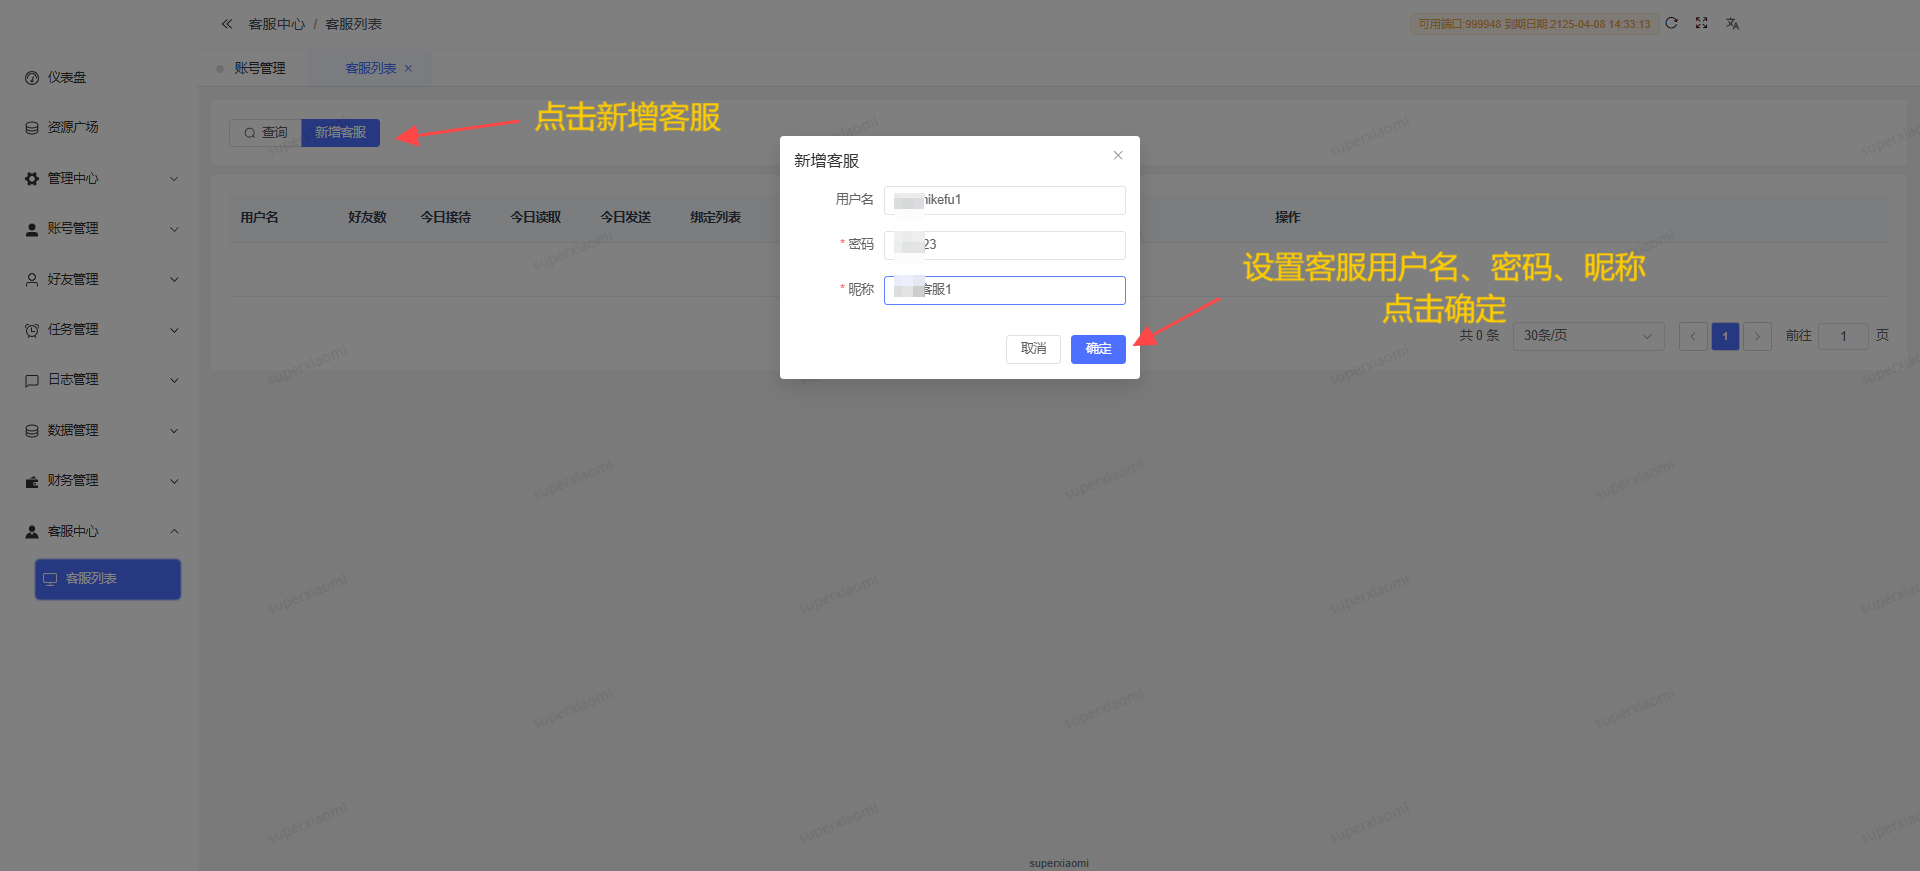
Task: Click the 新增客服 button
Action: click(340, 133)
